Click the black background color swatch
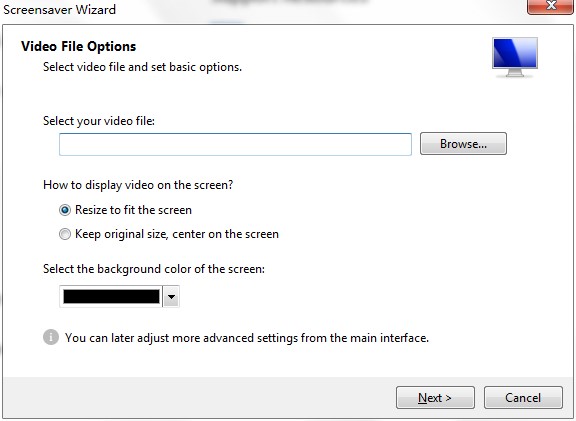The height and width of the screenshot is (421, 576). coord(111,296)
